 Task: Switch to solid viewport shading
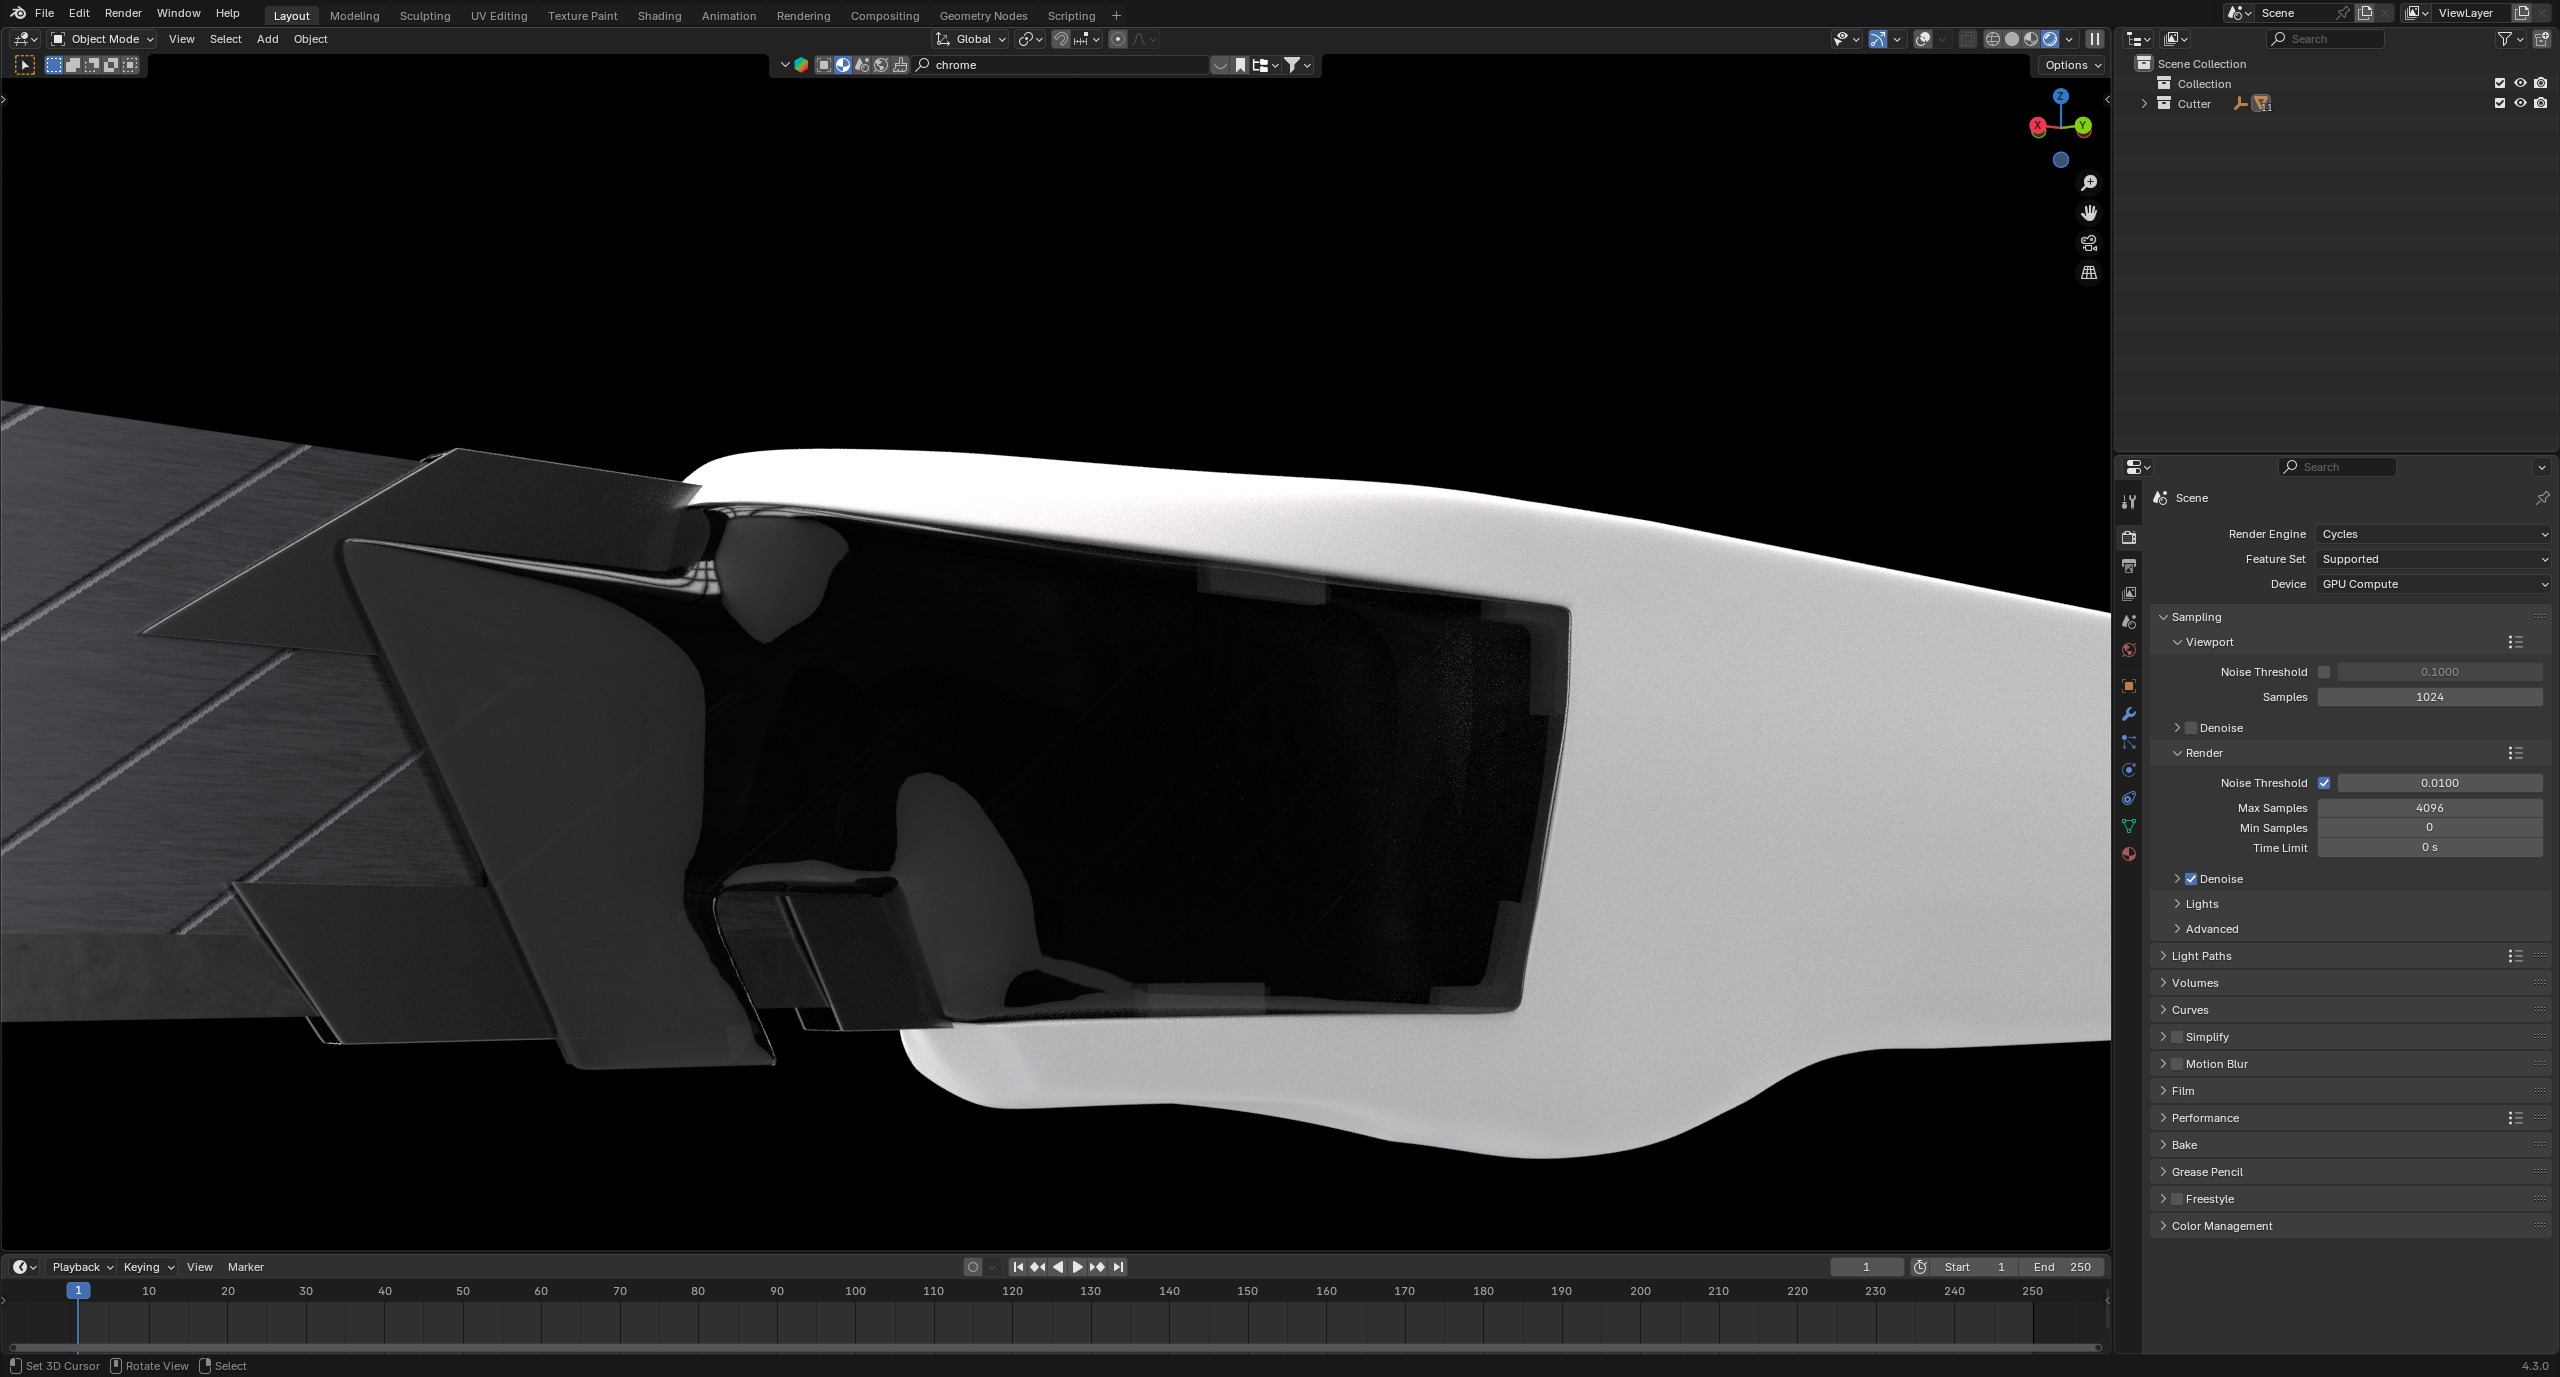(2012, 39)
